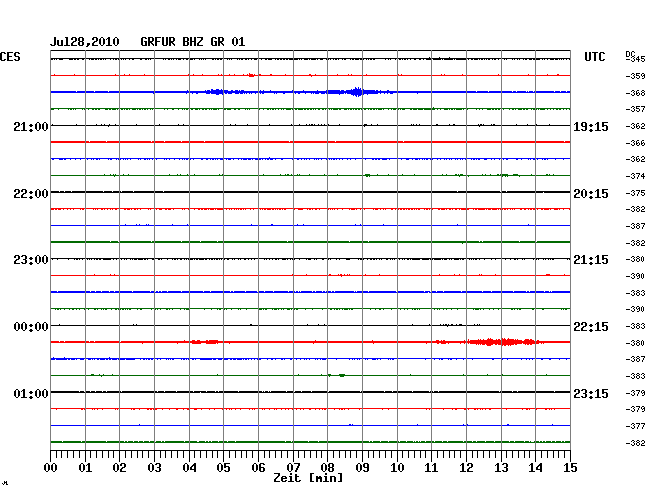
Task: Click the UTC column header
Action: [x=594, y=57]
